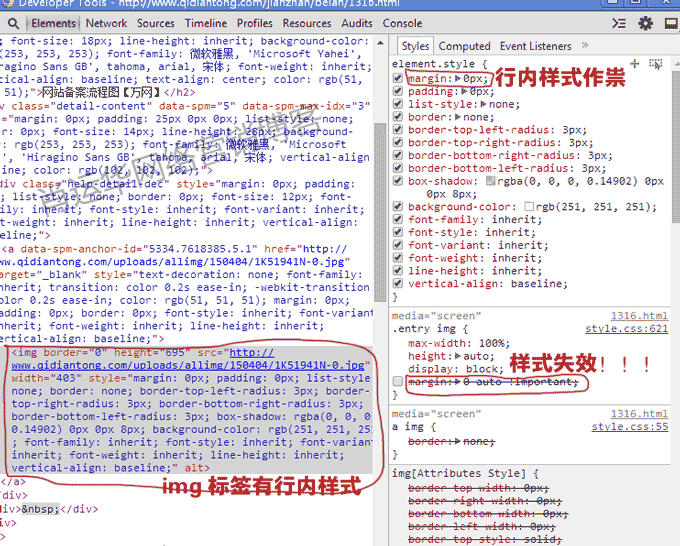Open style.css:55 source link
Screen dimensions: 680x546
(630, 427)
